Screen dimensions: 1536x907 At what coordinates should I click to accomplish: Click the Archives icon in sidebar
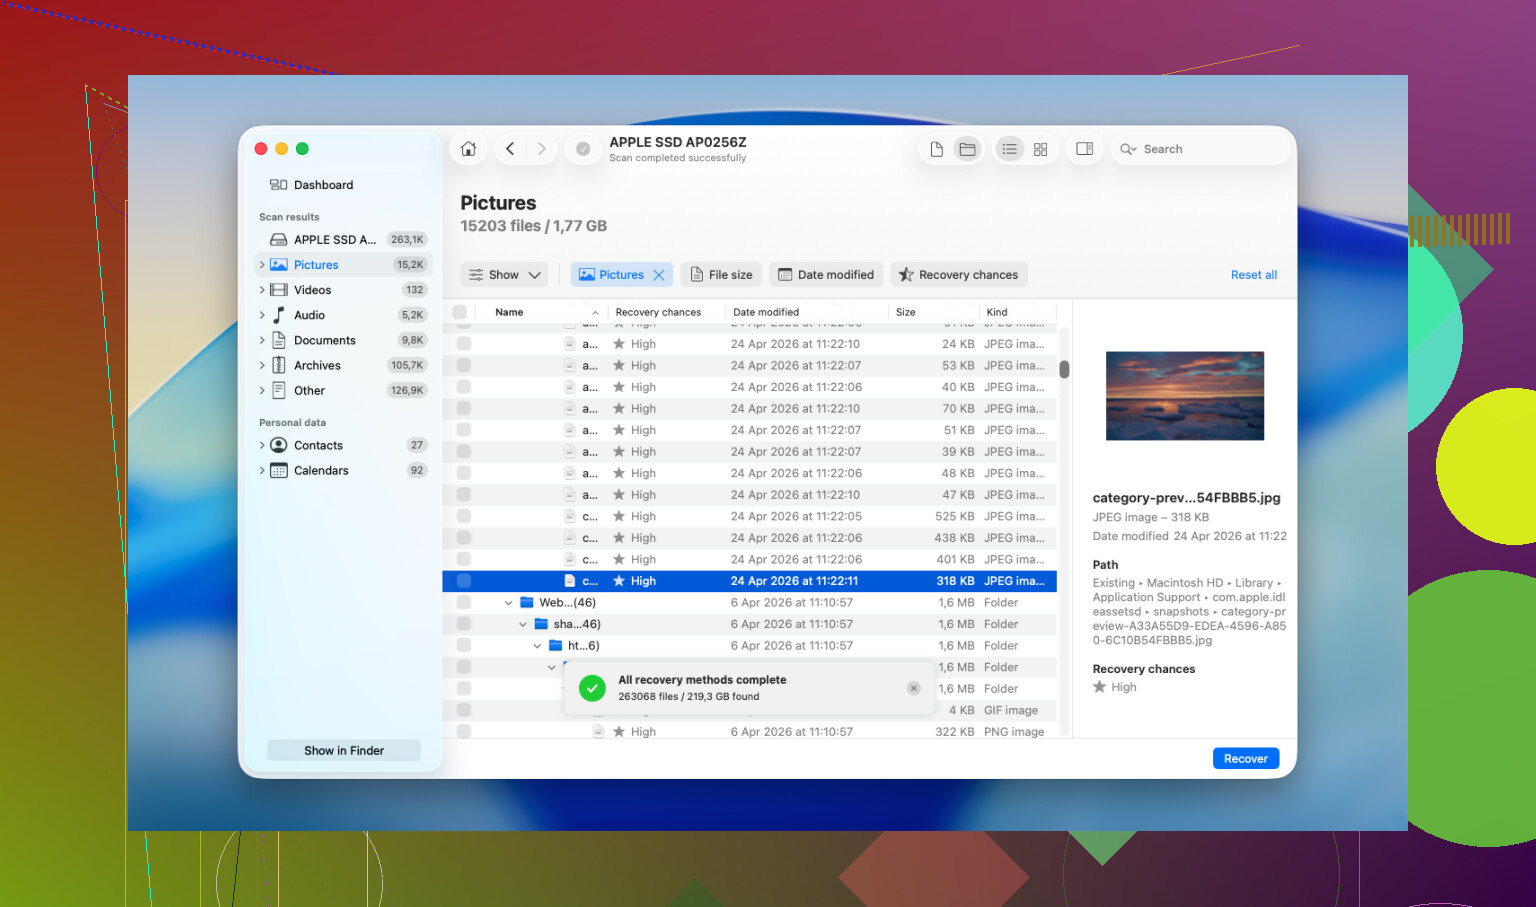279,365
